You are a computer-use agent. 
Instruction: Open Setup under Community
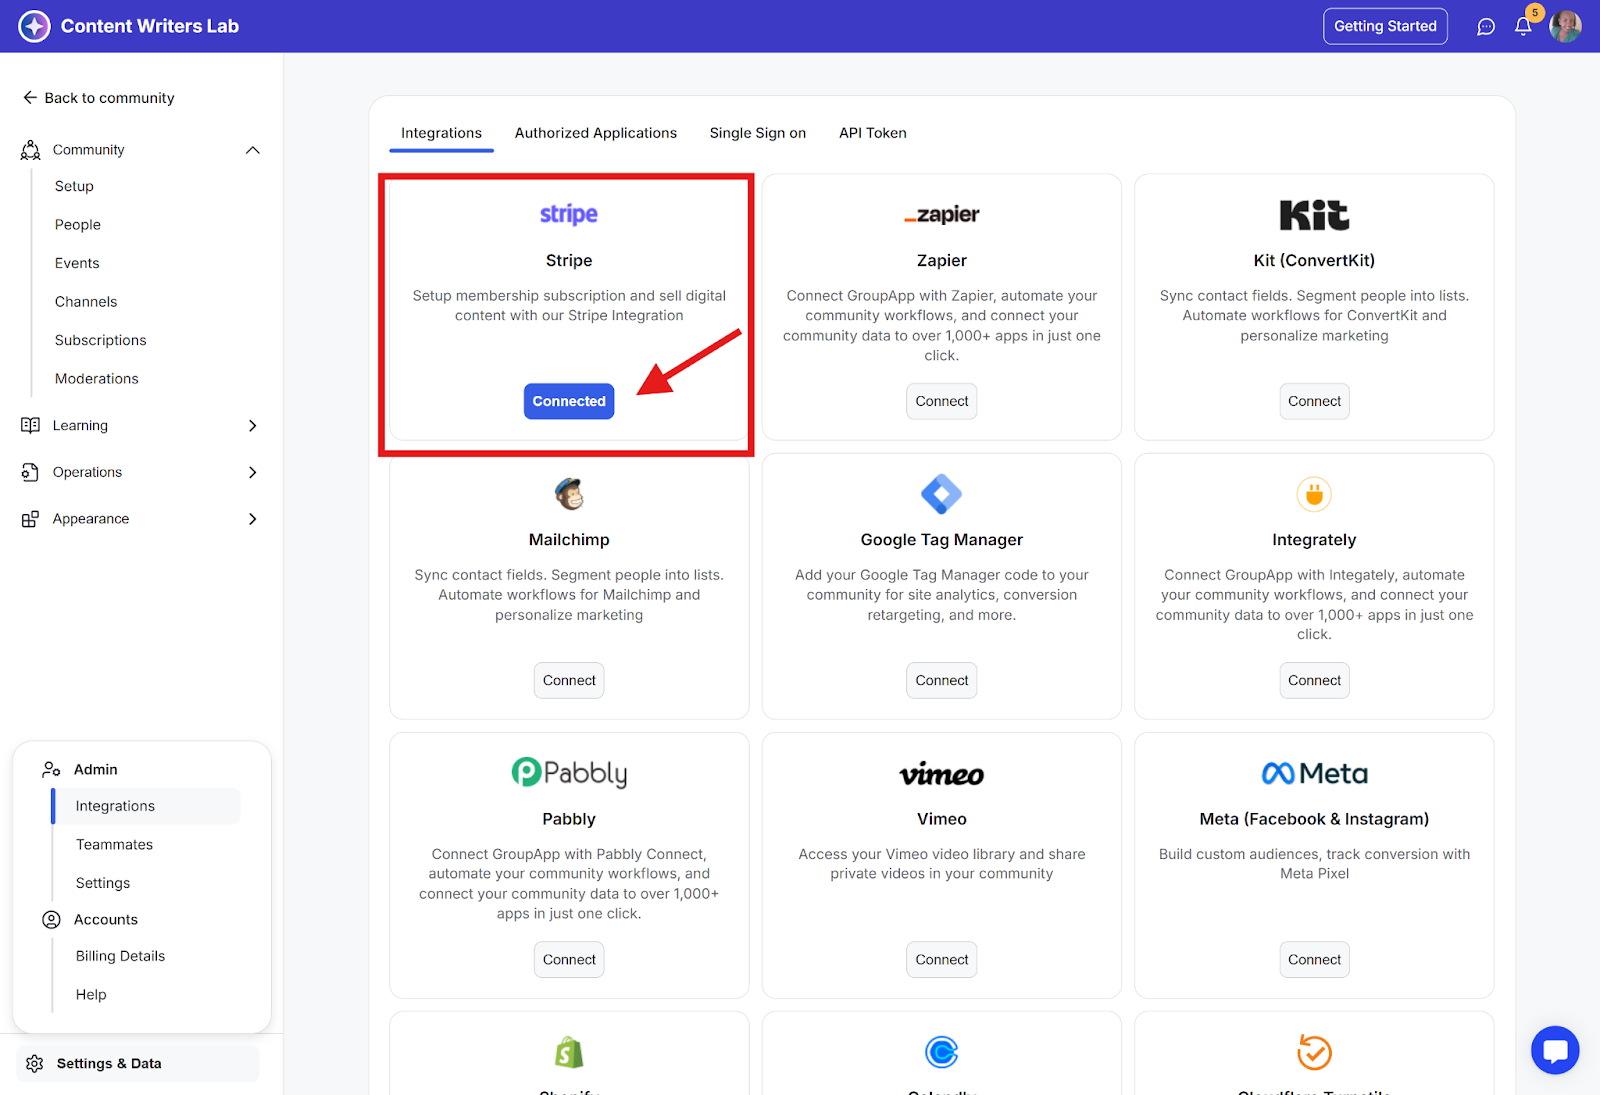(x=74, y=186)
